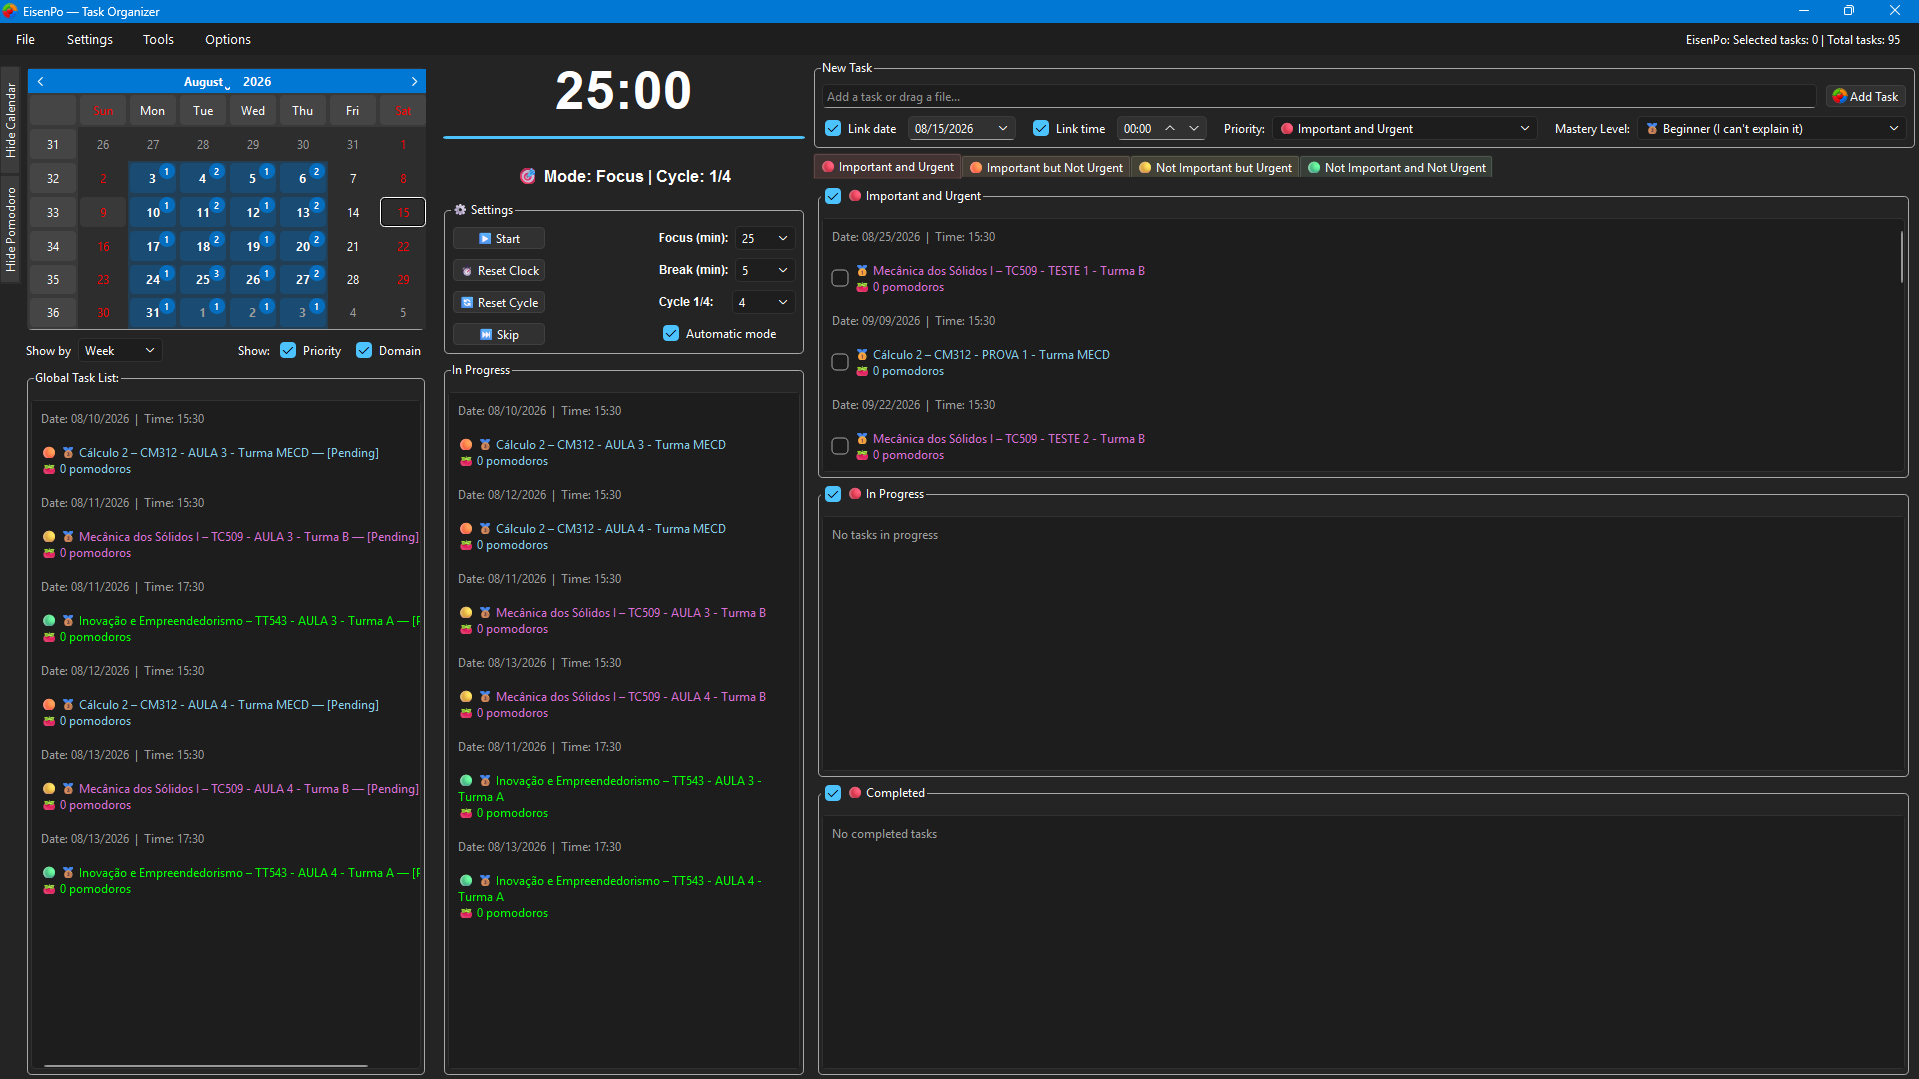Screen dimensions: 1919x1079
Task: Open the Settings menu
Action: tap(90, 39)
